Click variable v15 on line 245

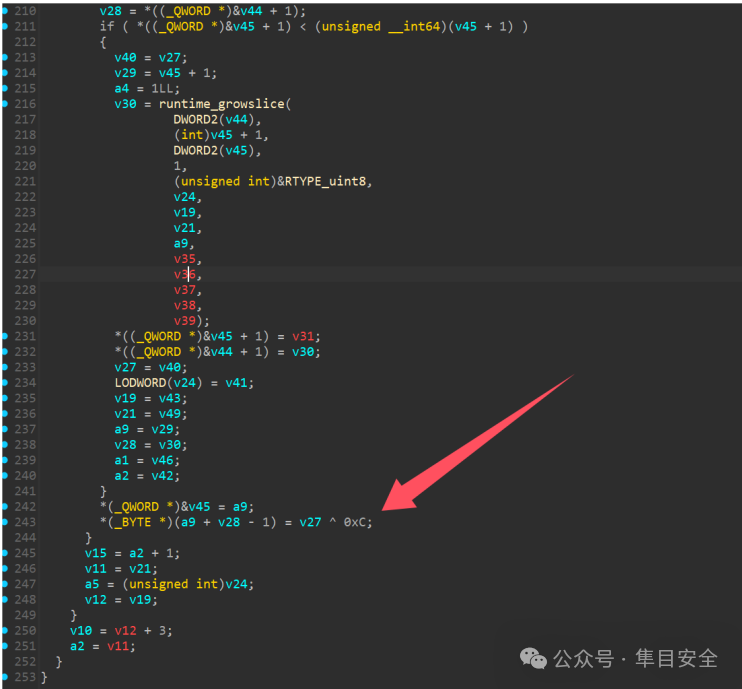pyautogui.click(x=96, y=554)
